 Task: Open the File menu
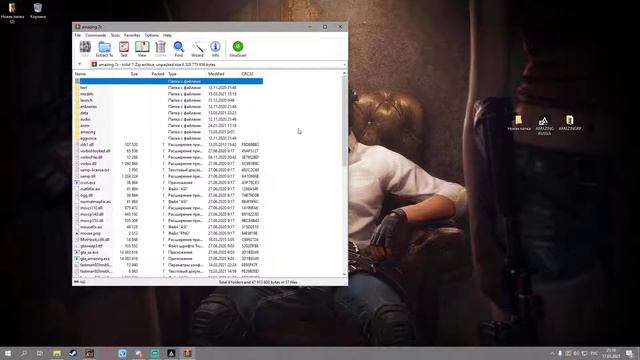click(78, 36)
